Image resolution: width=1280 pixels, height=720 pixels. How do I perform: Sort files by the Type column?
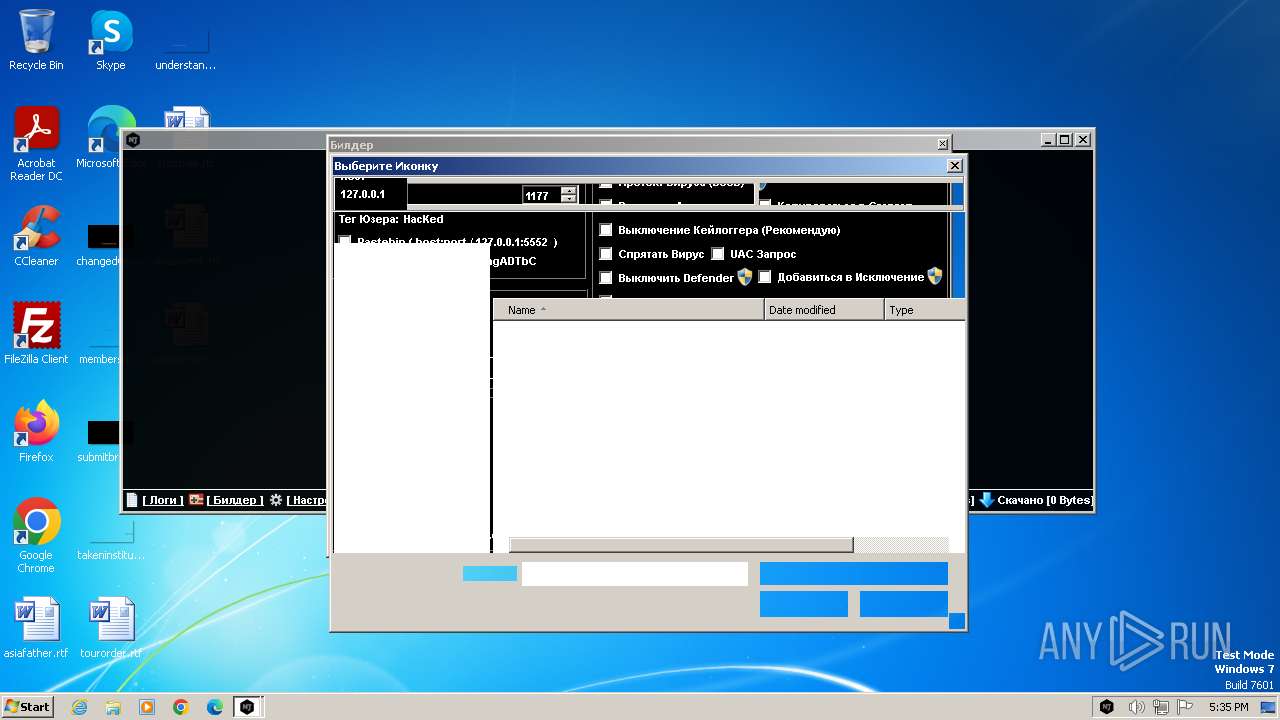point(925,310)
